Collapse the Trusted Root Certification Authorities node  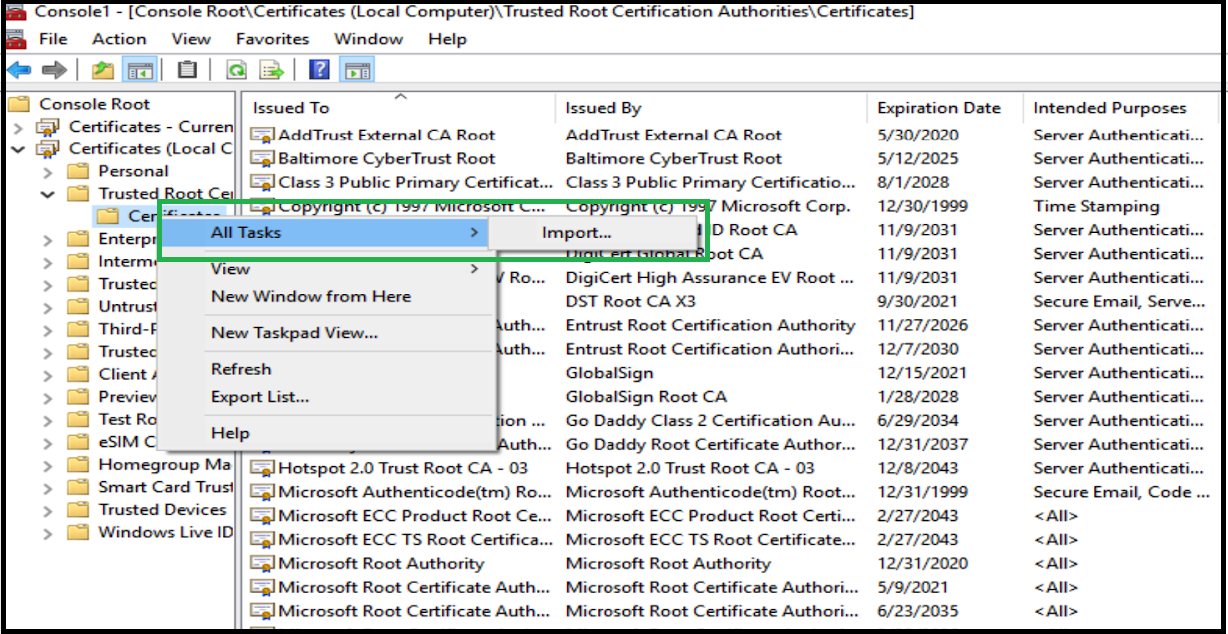click(x=48, y=194)
